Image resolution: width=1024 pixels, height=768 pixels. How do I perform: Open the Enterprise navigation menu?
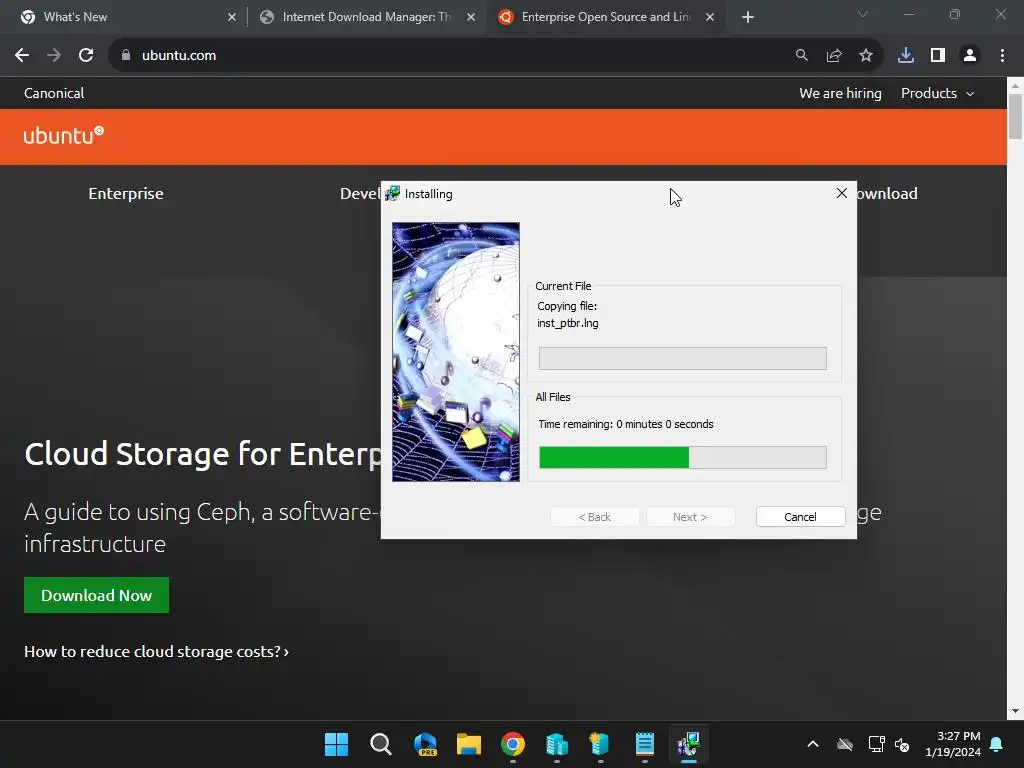(x=126, y=194)
